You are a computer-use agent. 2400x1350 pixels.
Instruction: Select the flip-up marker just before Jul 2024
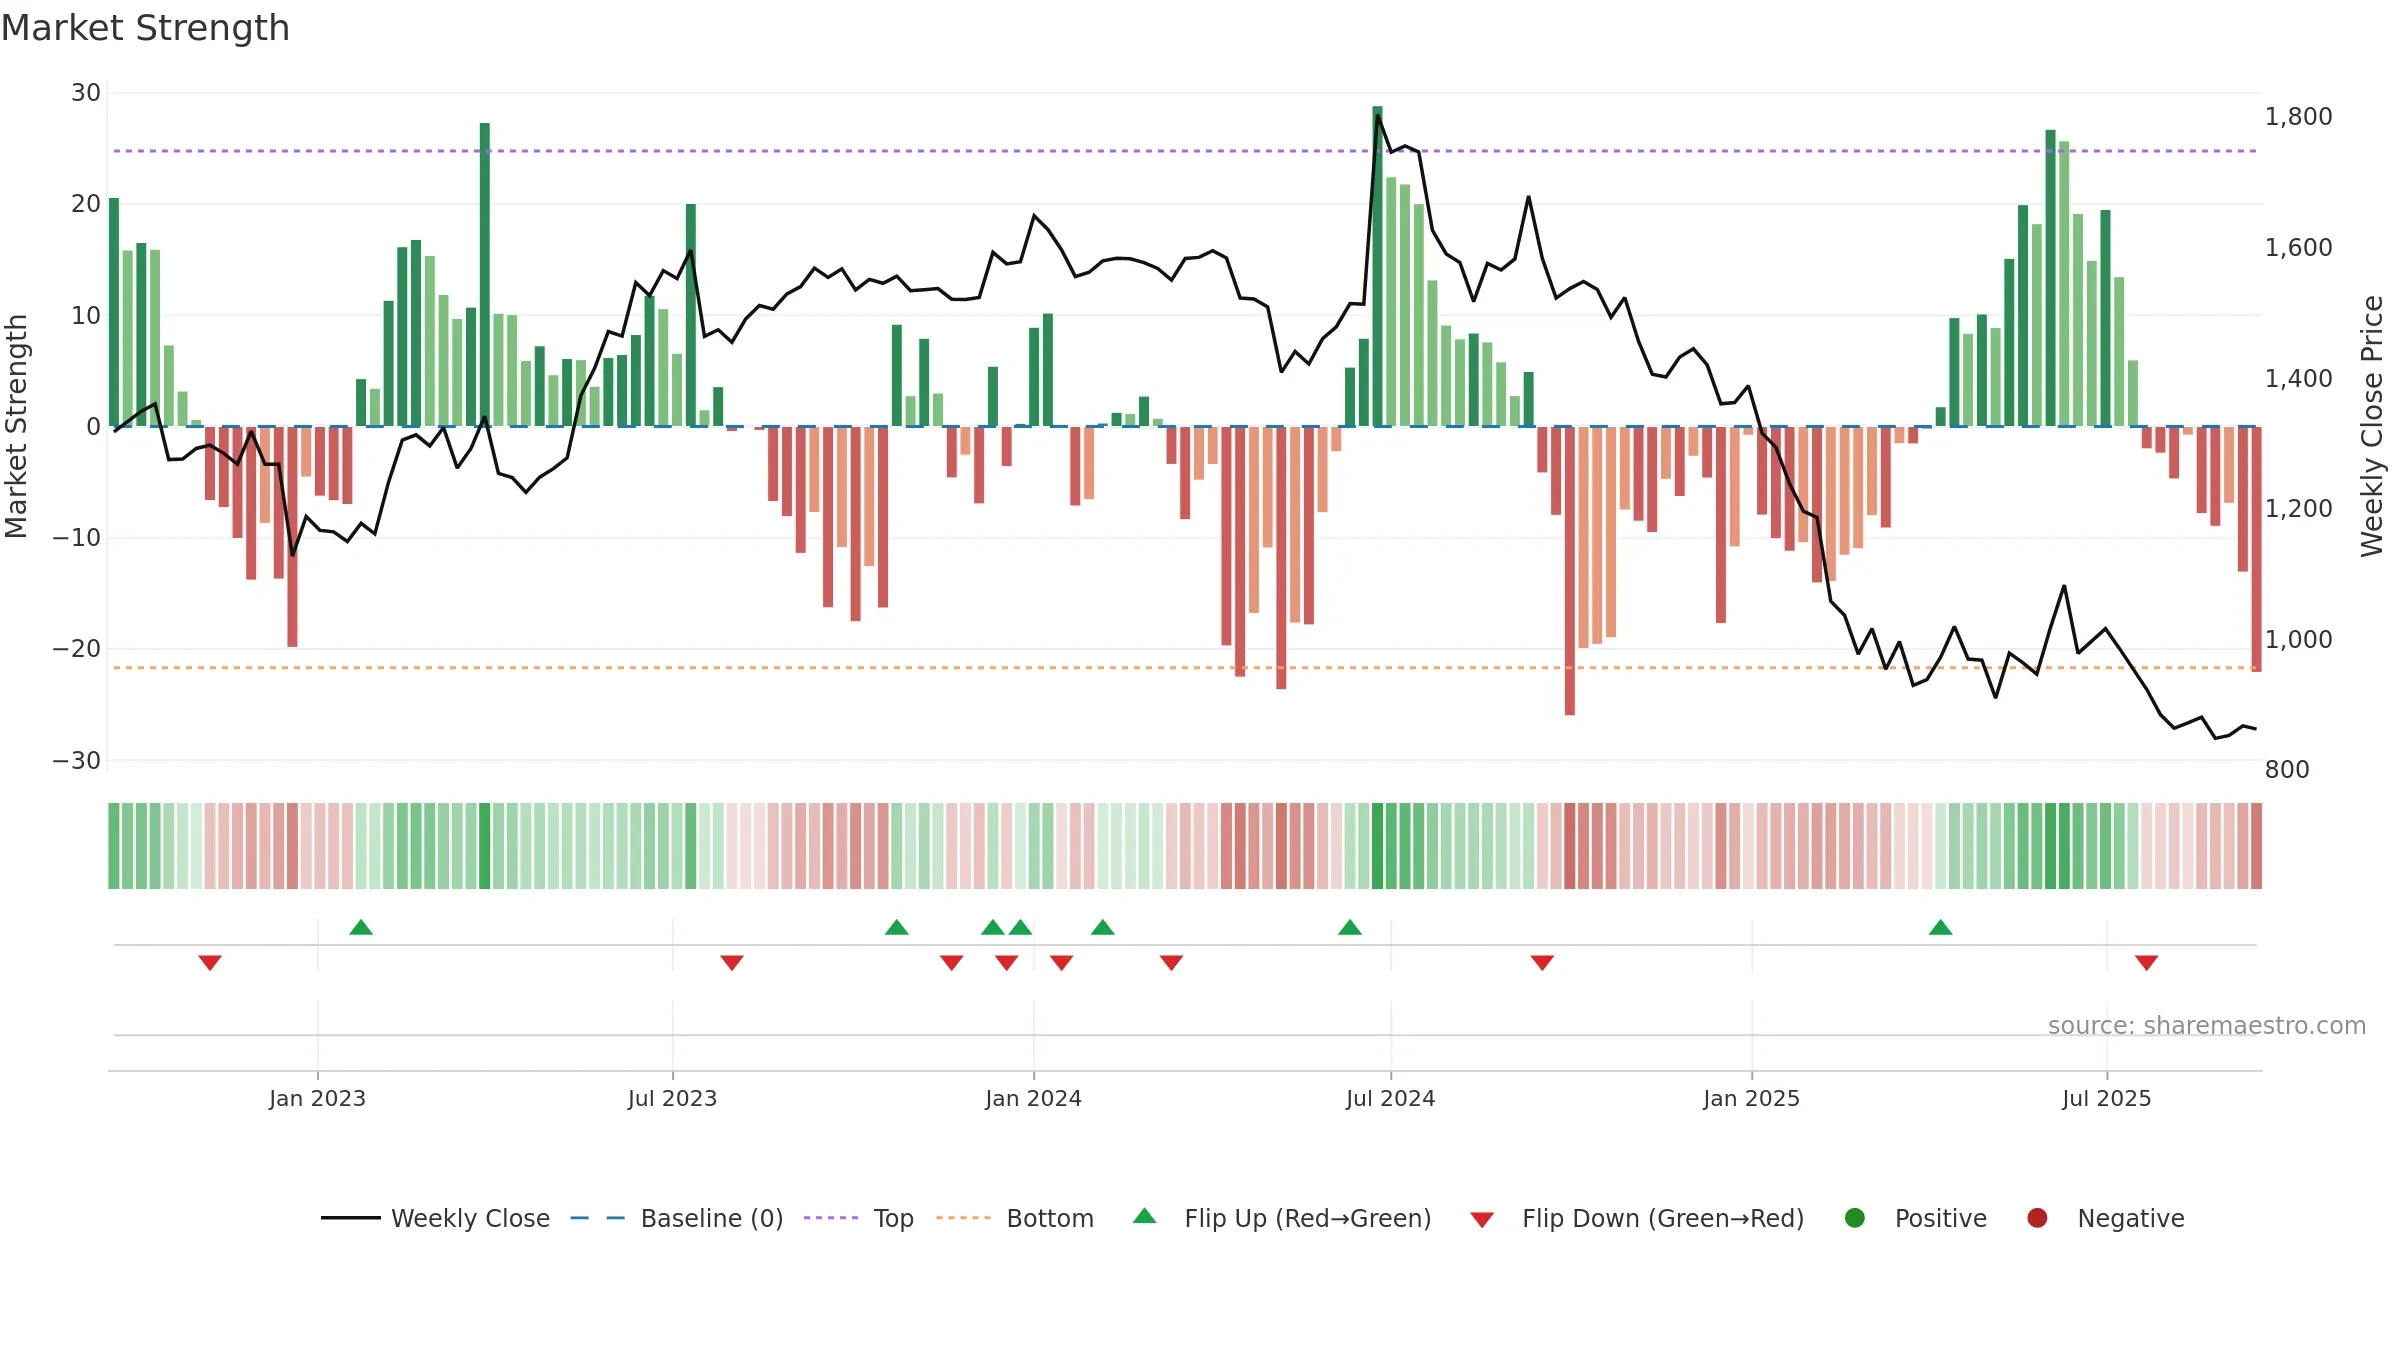(x=1350, y=927)
